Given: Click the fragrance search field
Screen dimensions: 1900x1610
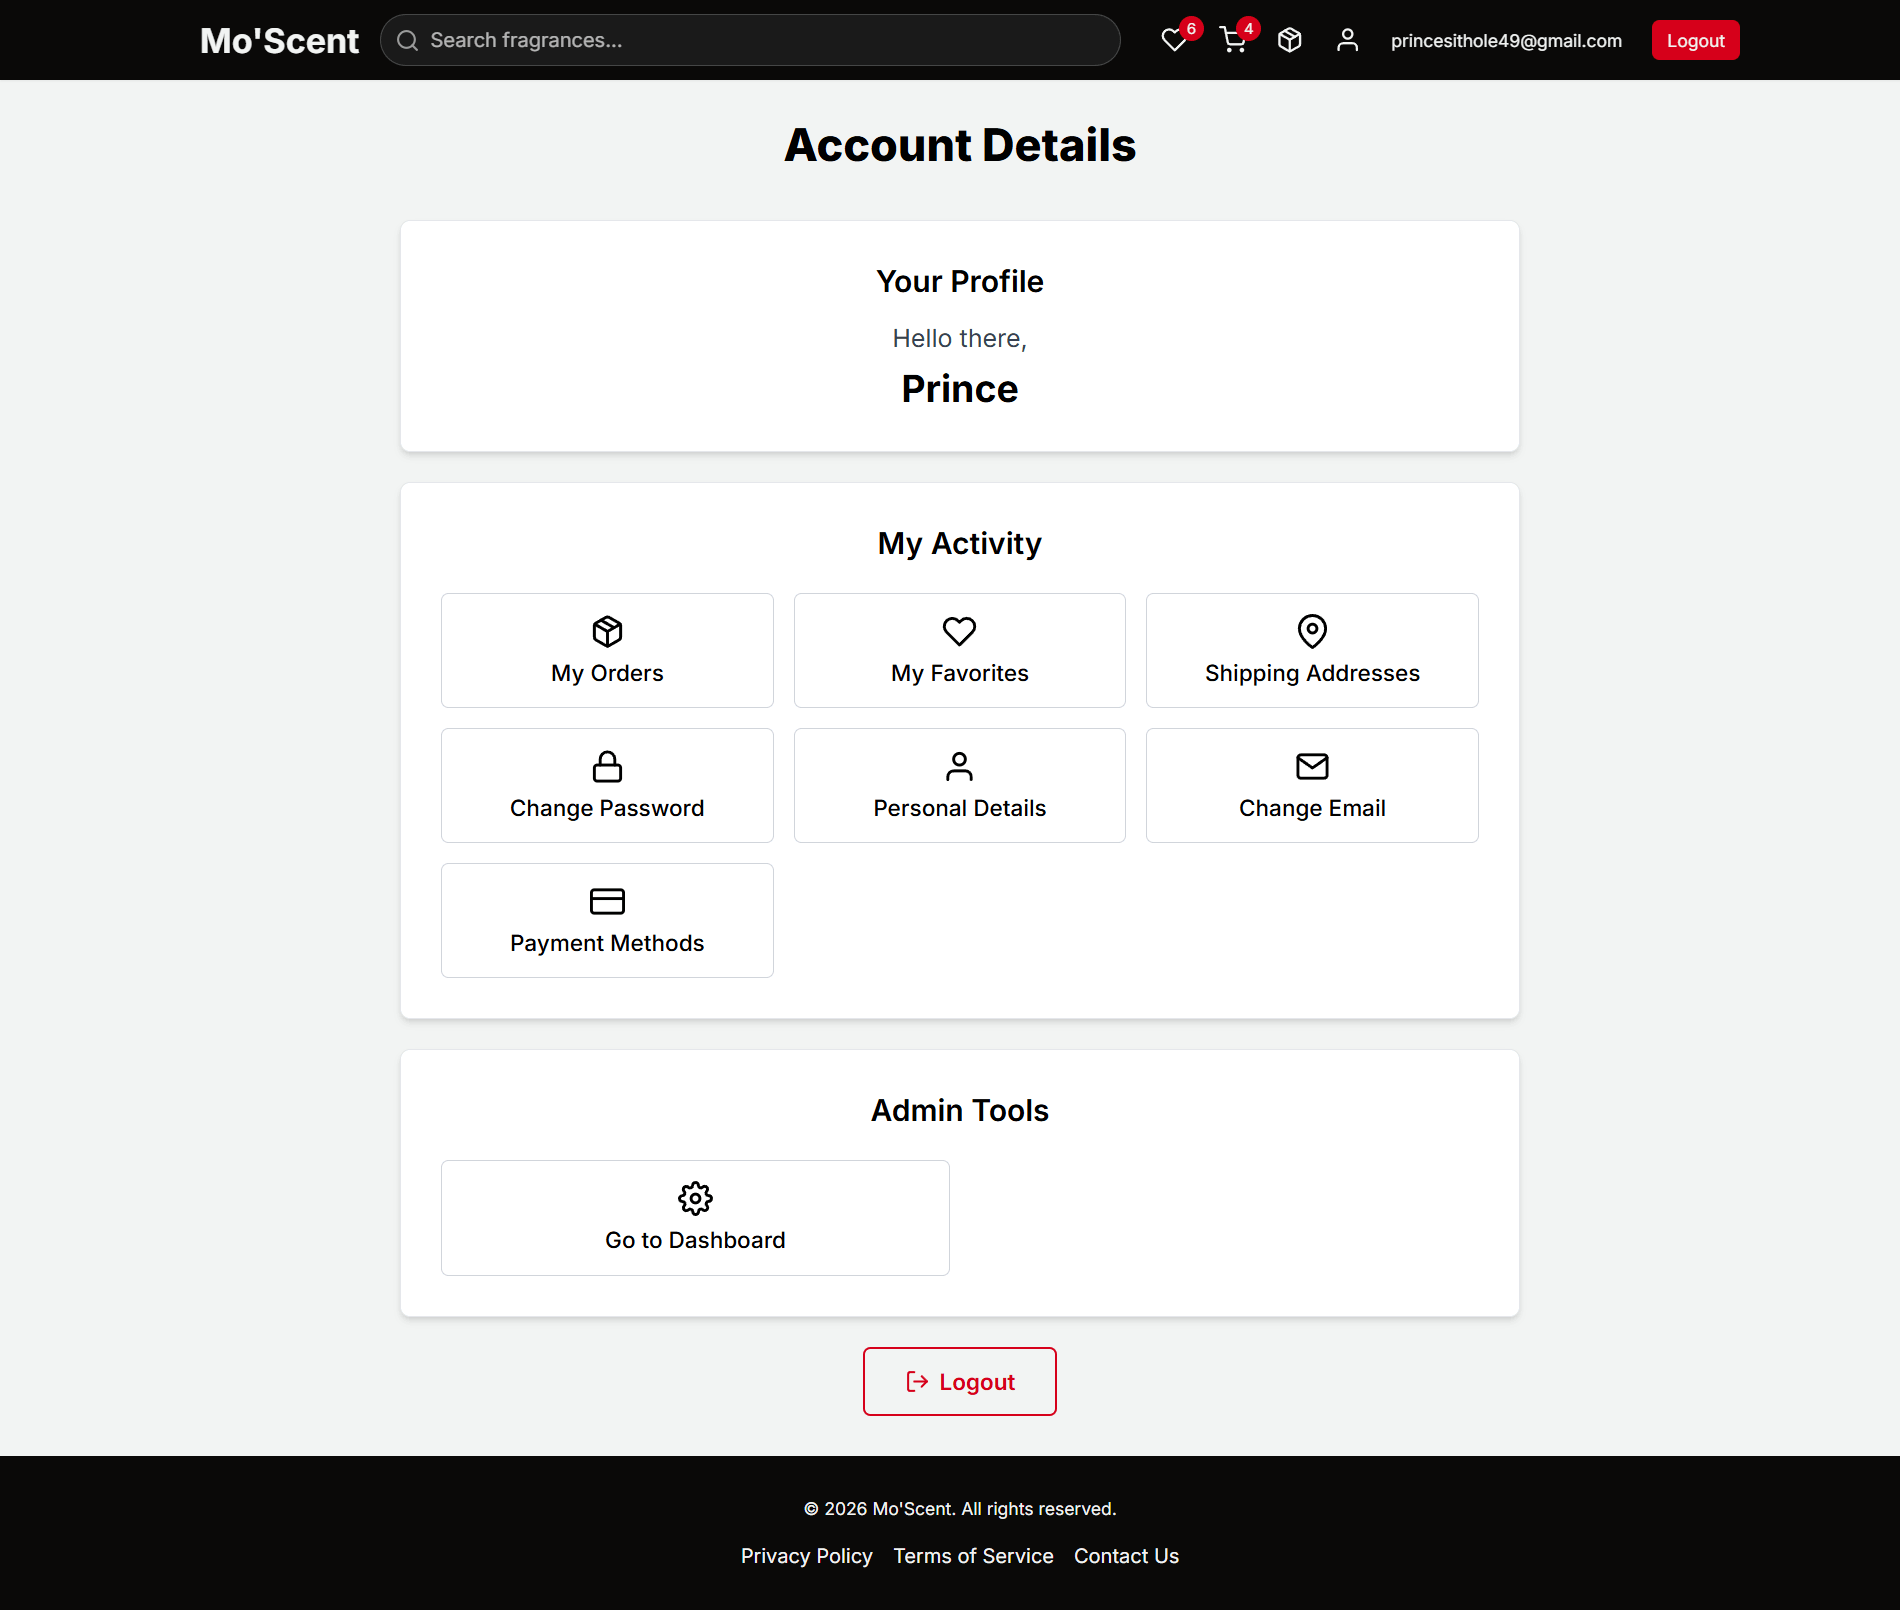Looking at the screenshot, I should (750, 40).
